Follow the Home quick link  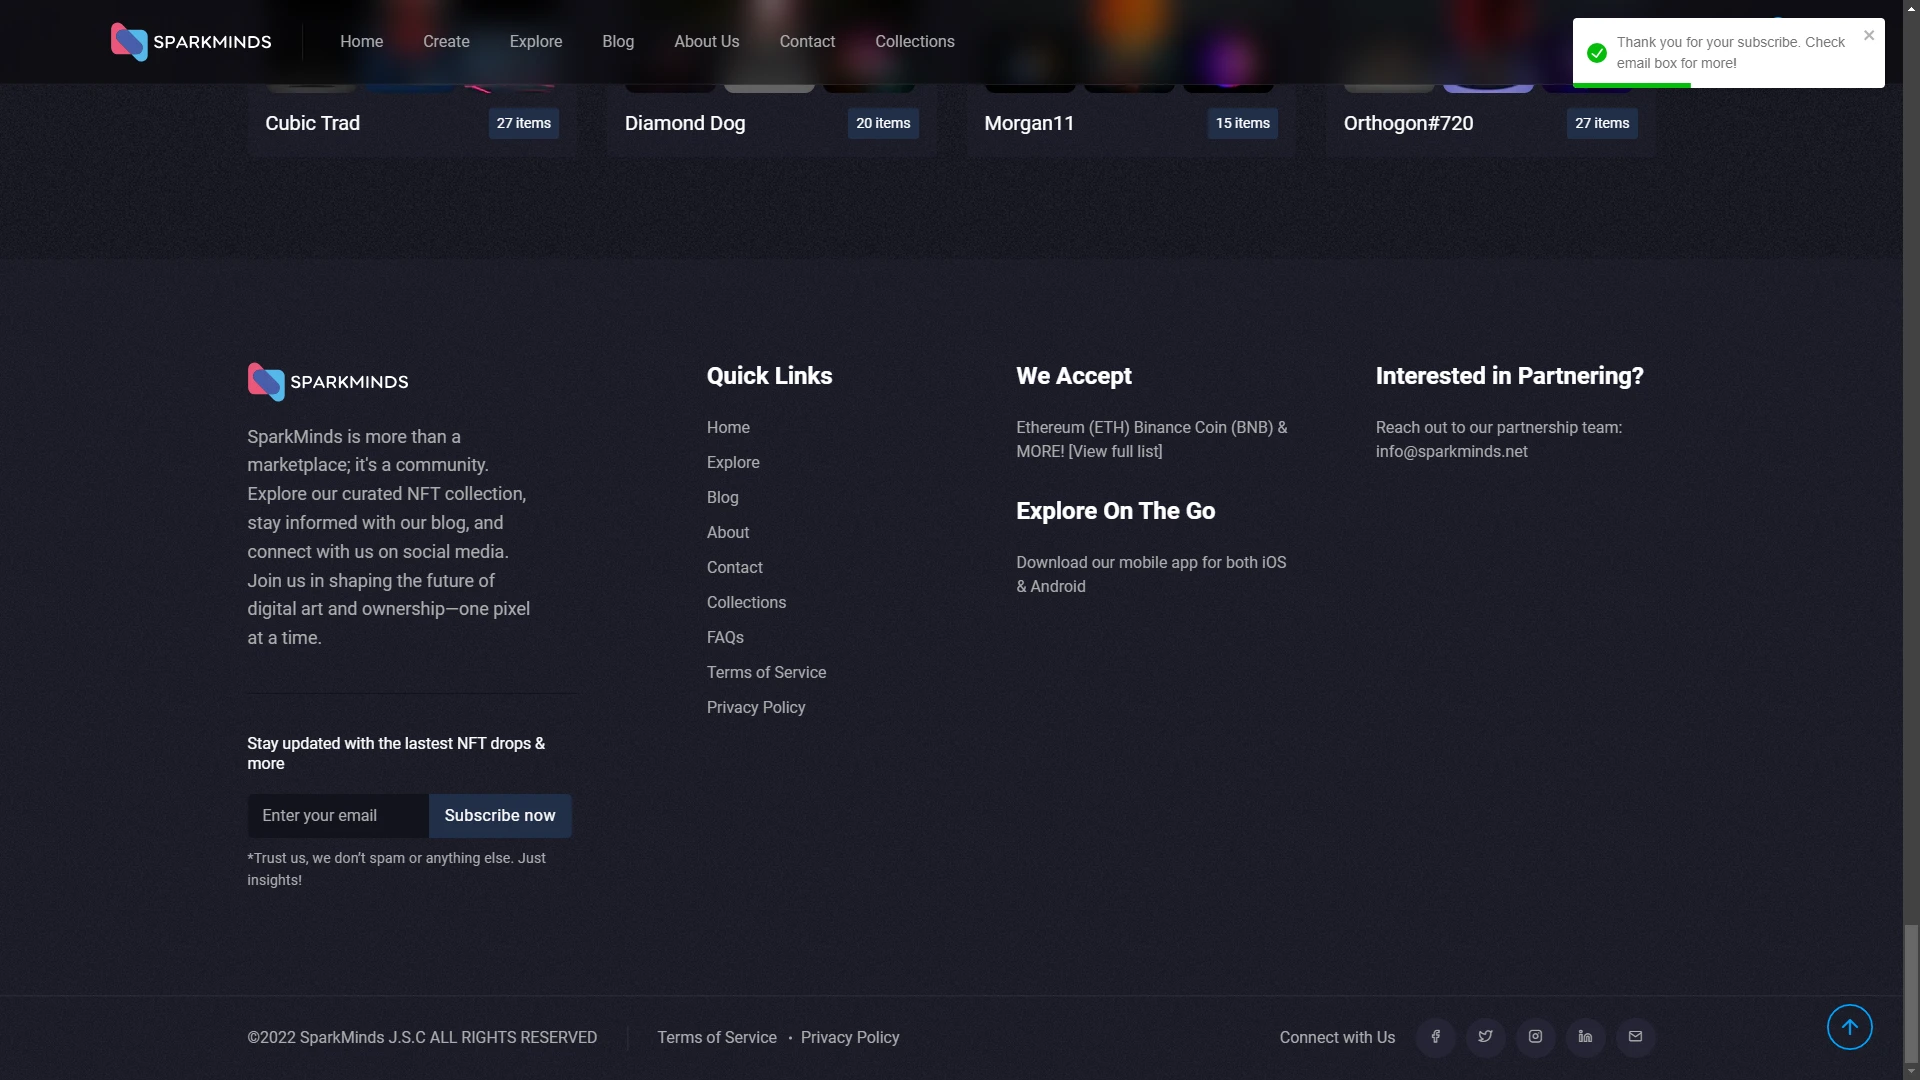pos(728,427)
